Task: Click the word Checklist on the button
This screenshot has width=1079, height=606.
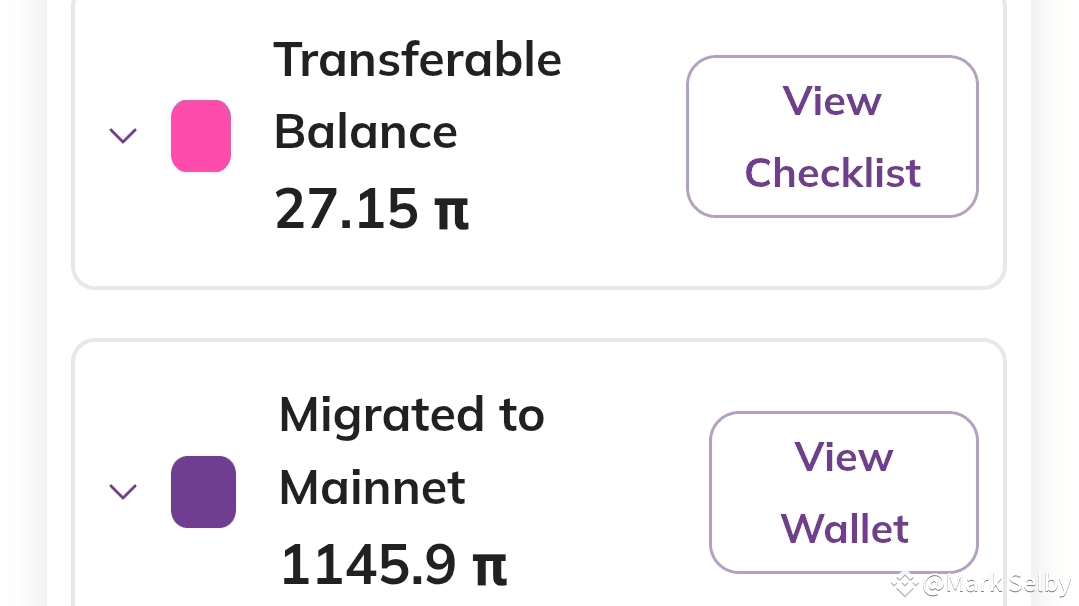Action: pyautogui.click(x=832, y=173)
